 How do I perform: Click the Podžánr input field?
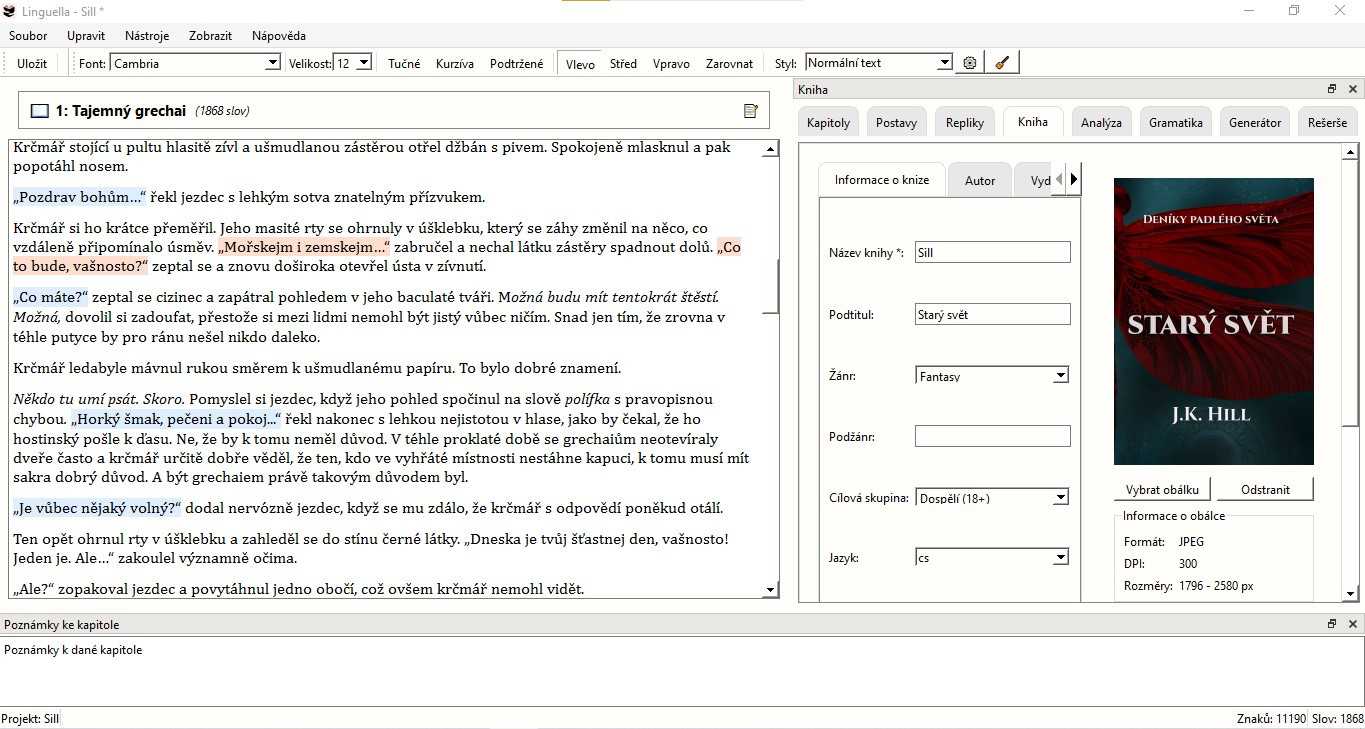(992, 436)
